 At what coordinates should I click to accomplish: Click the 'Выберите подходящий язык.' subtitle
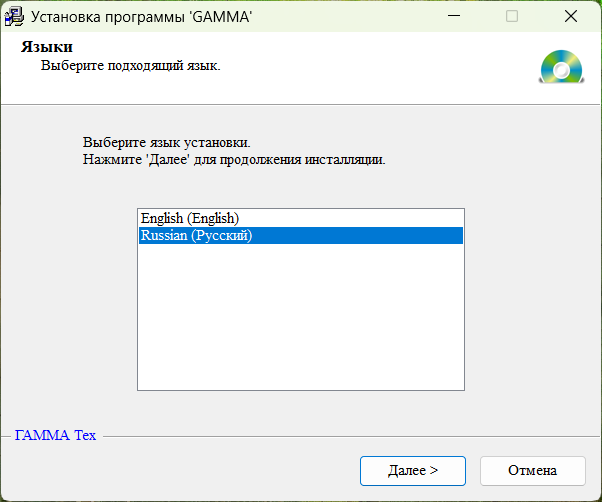[130, 66]
